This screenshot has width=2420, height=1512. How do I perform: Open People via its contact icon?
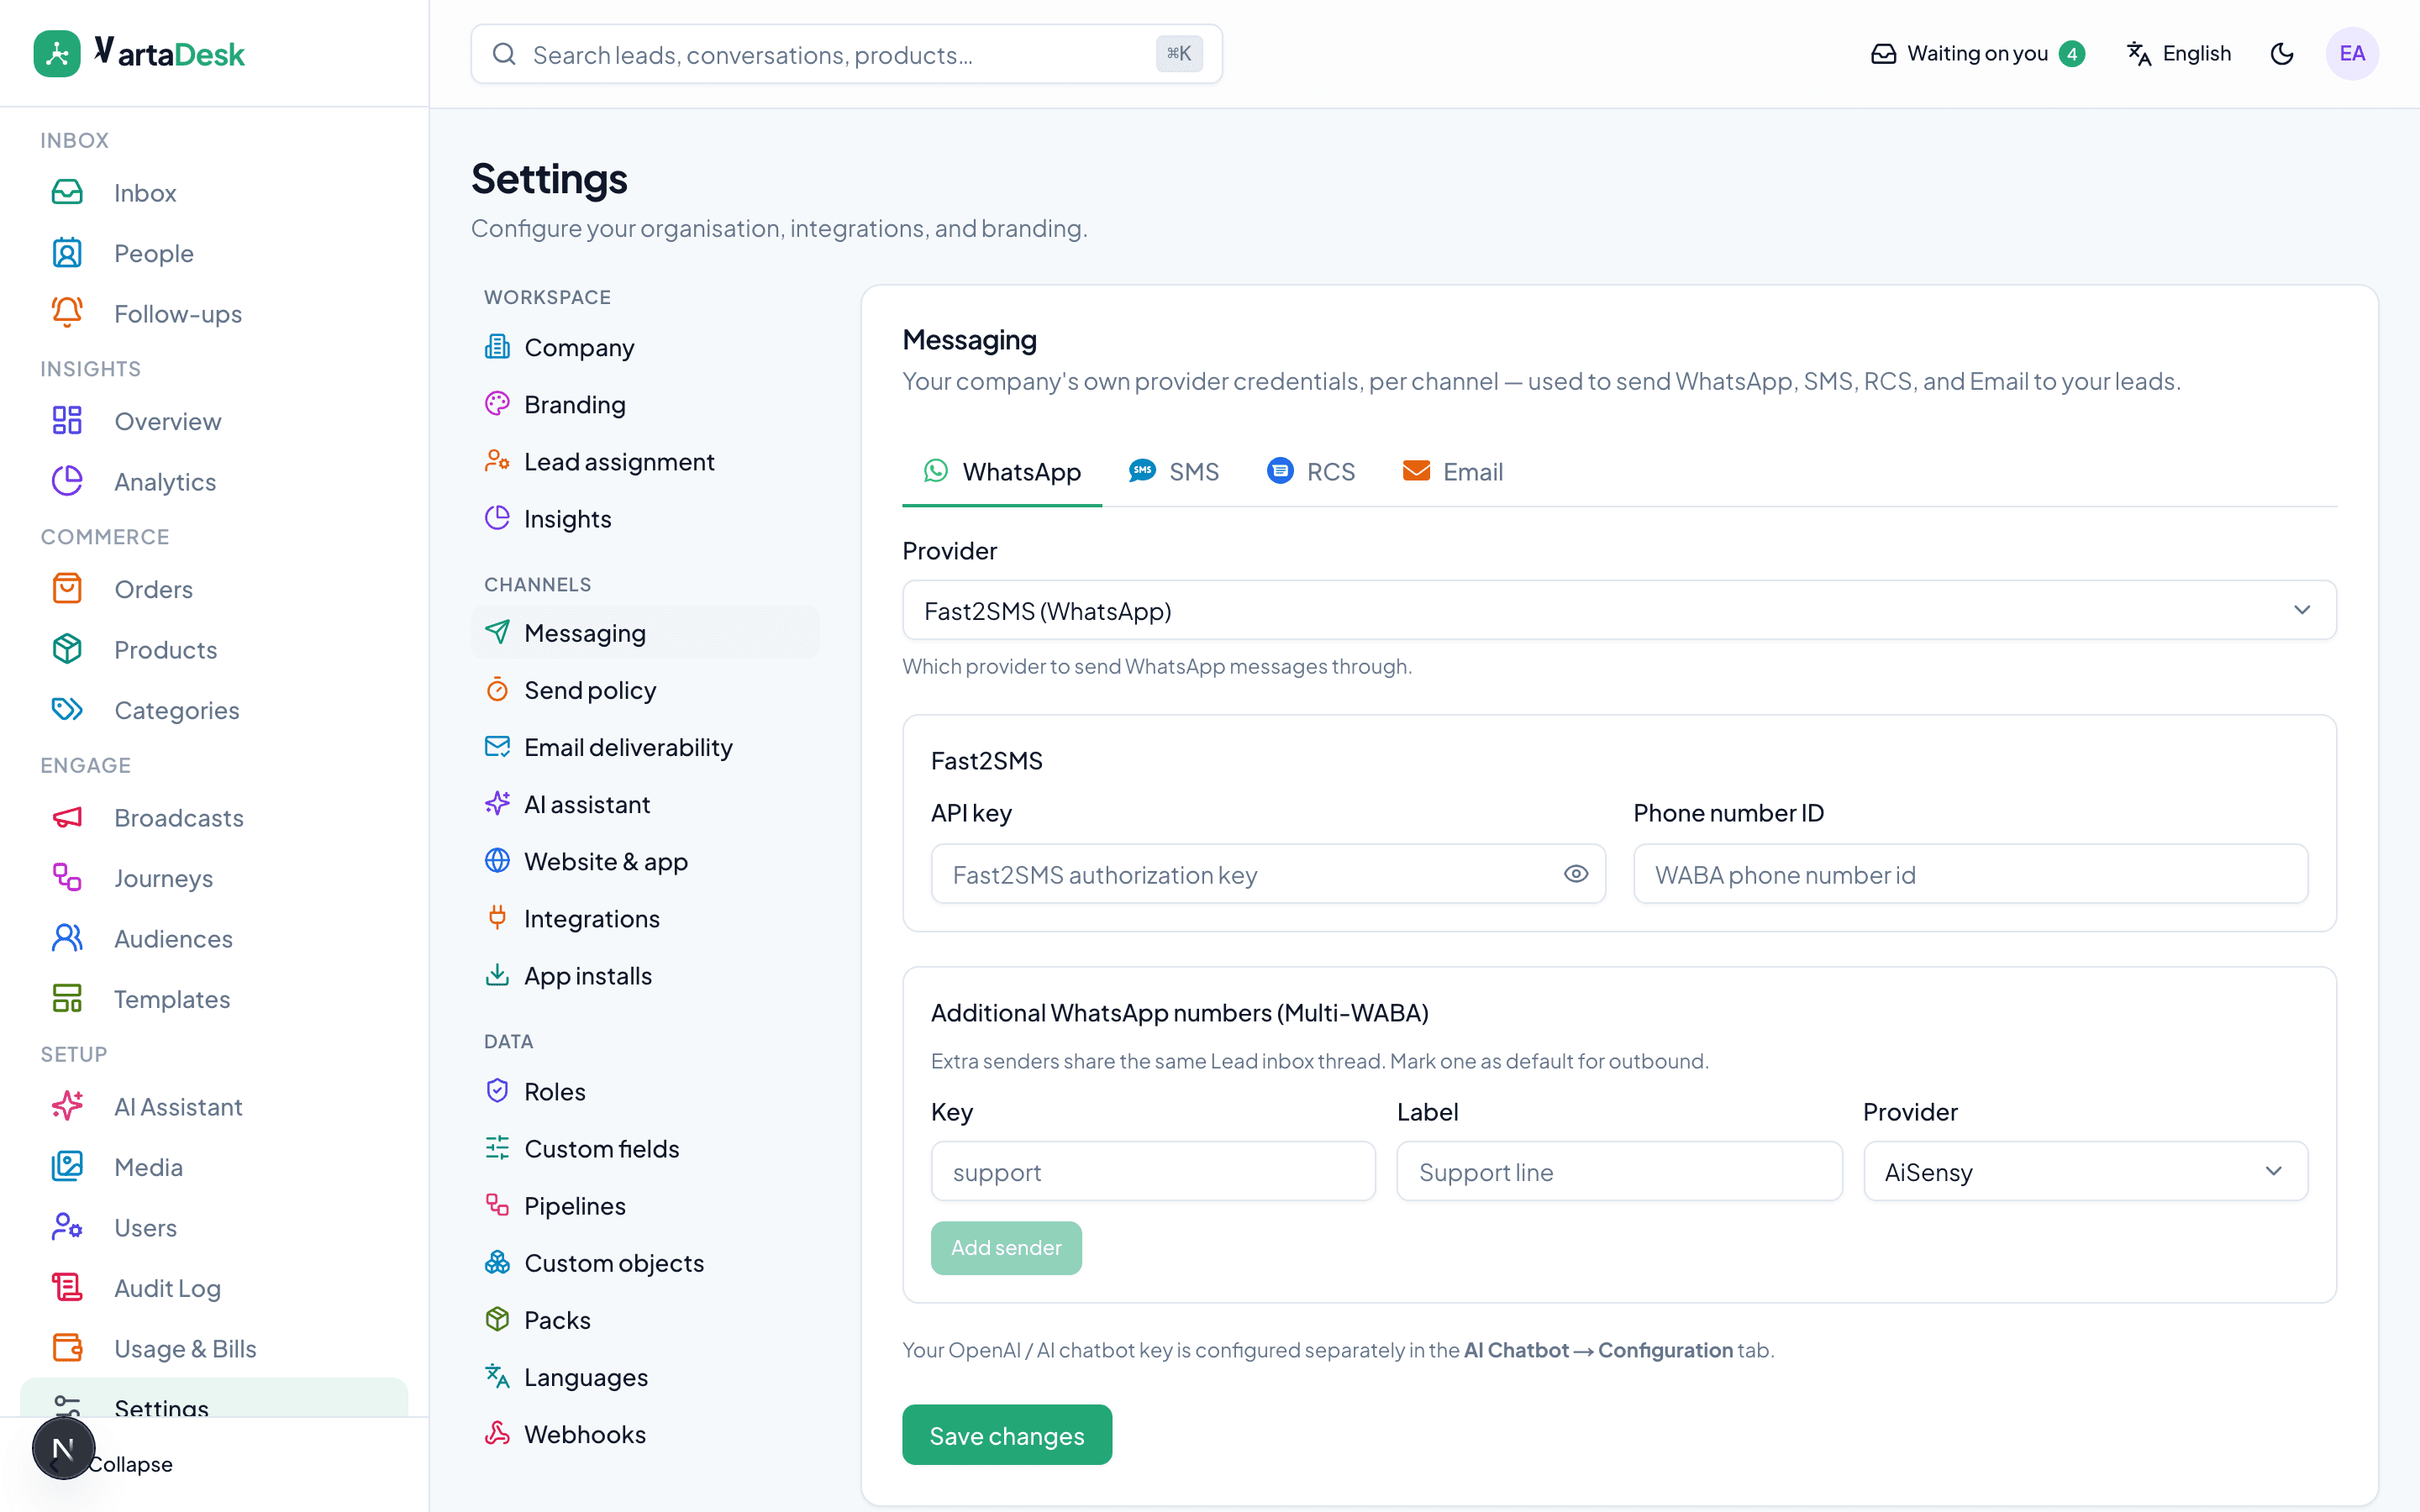[67, 253]
